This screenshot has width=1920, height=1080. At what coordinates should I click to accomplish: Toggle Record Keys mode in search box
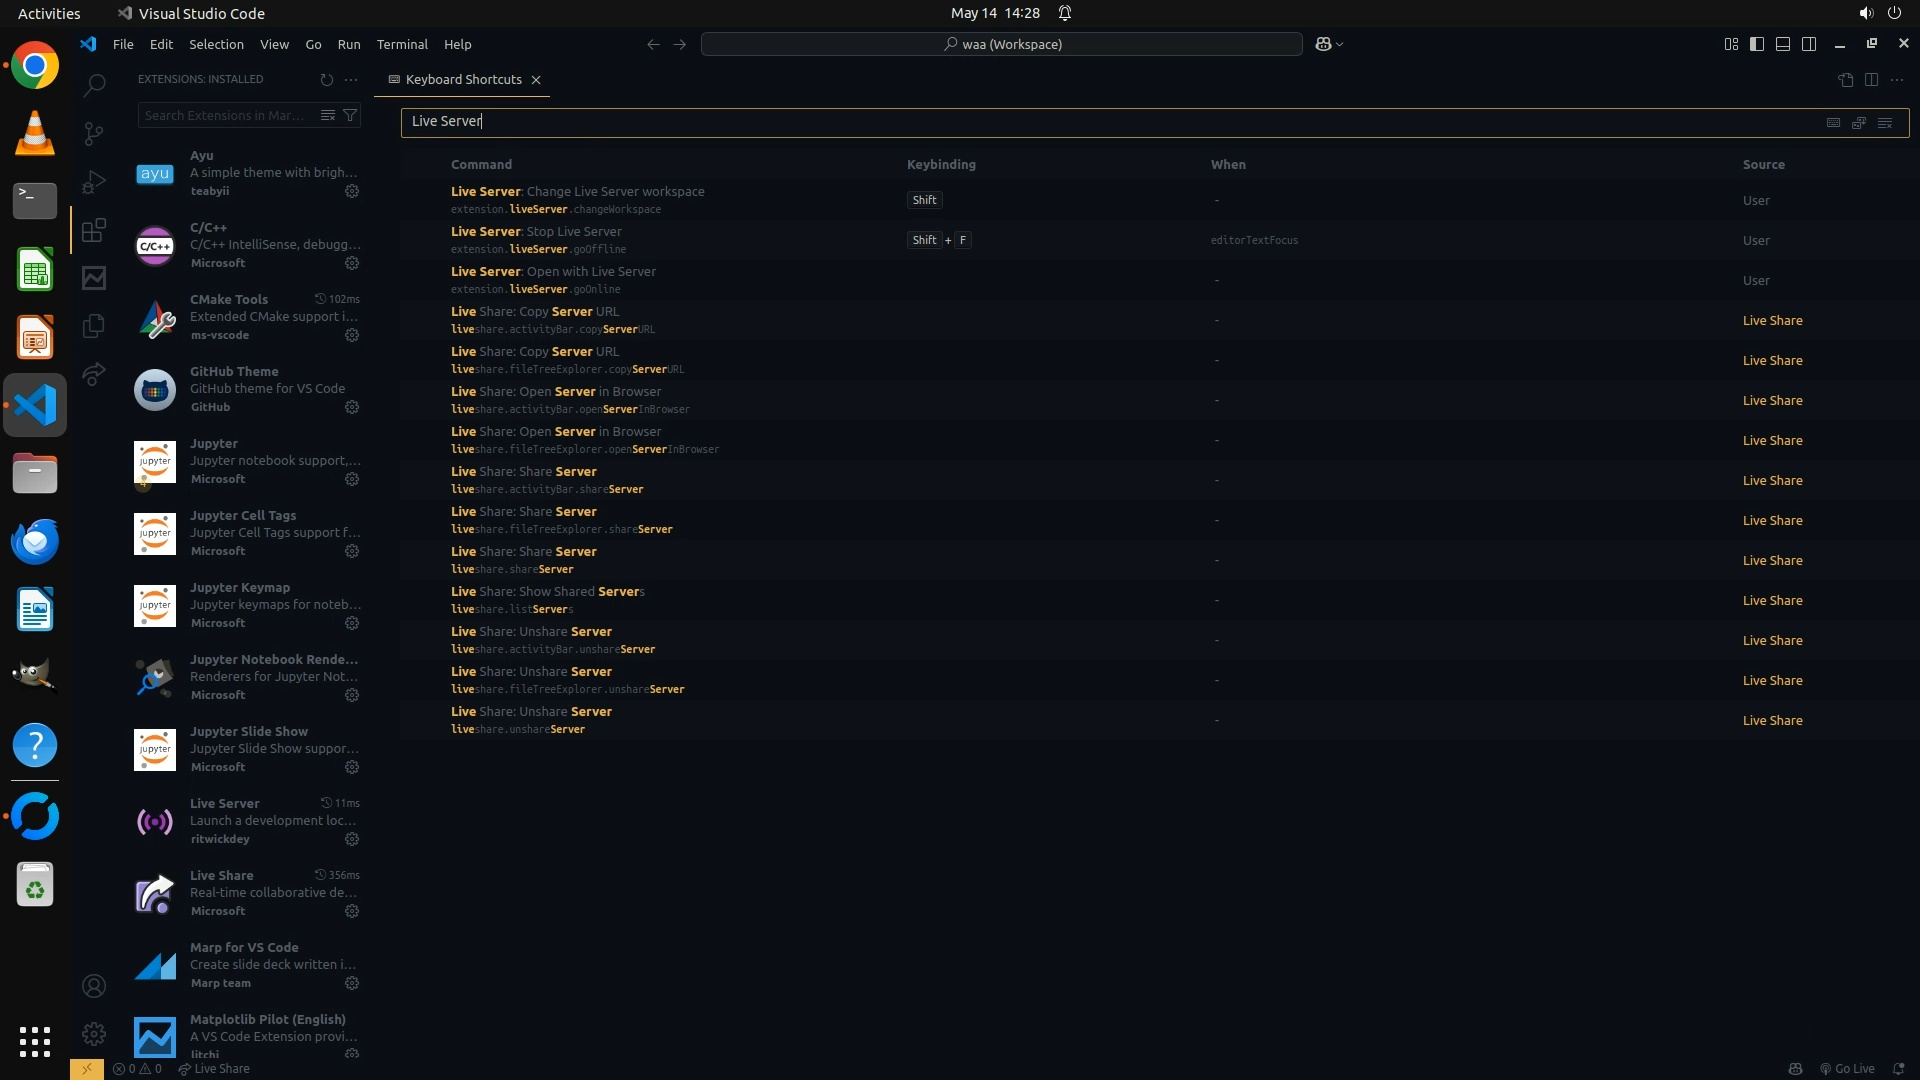pyautogui.click(x=1833, y=123)
